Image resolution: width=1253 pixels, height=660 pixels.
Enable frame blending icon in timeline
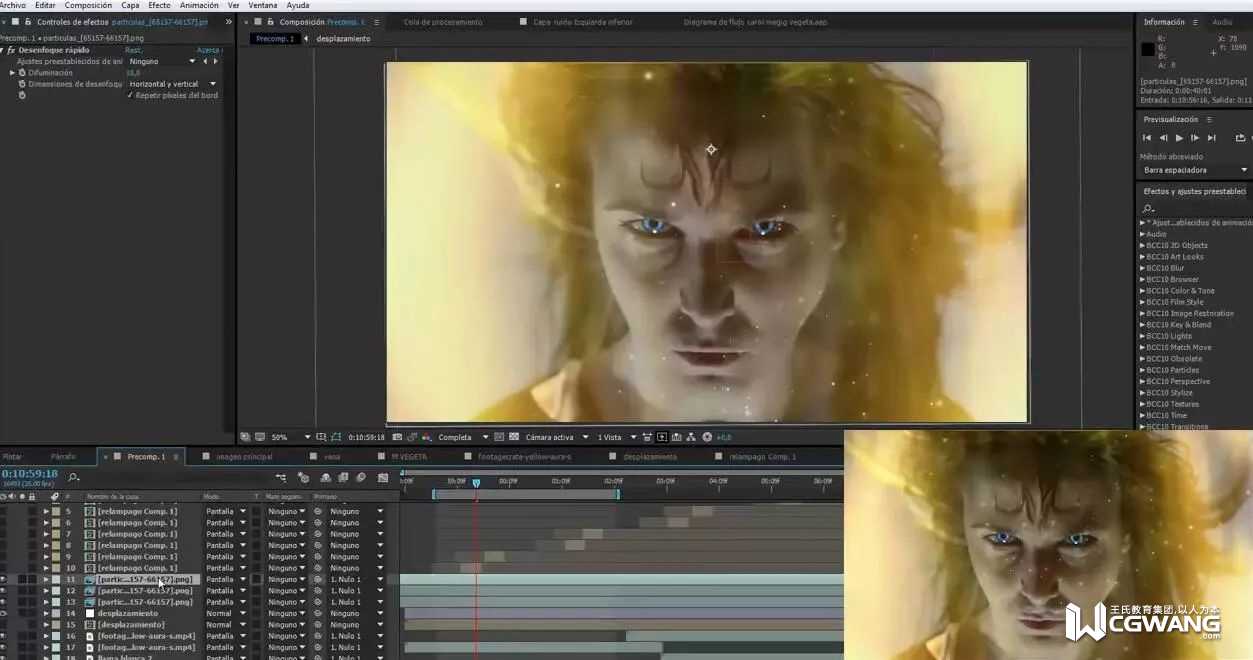(x=343, y=478)
